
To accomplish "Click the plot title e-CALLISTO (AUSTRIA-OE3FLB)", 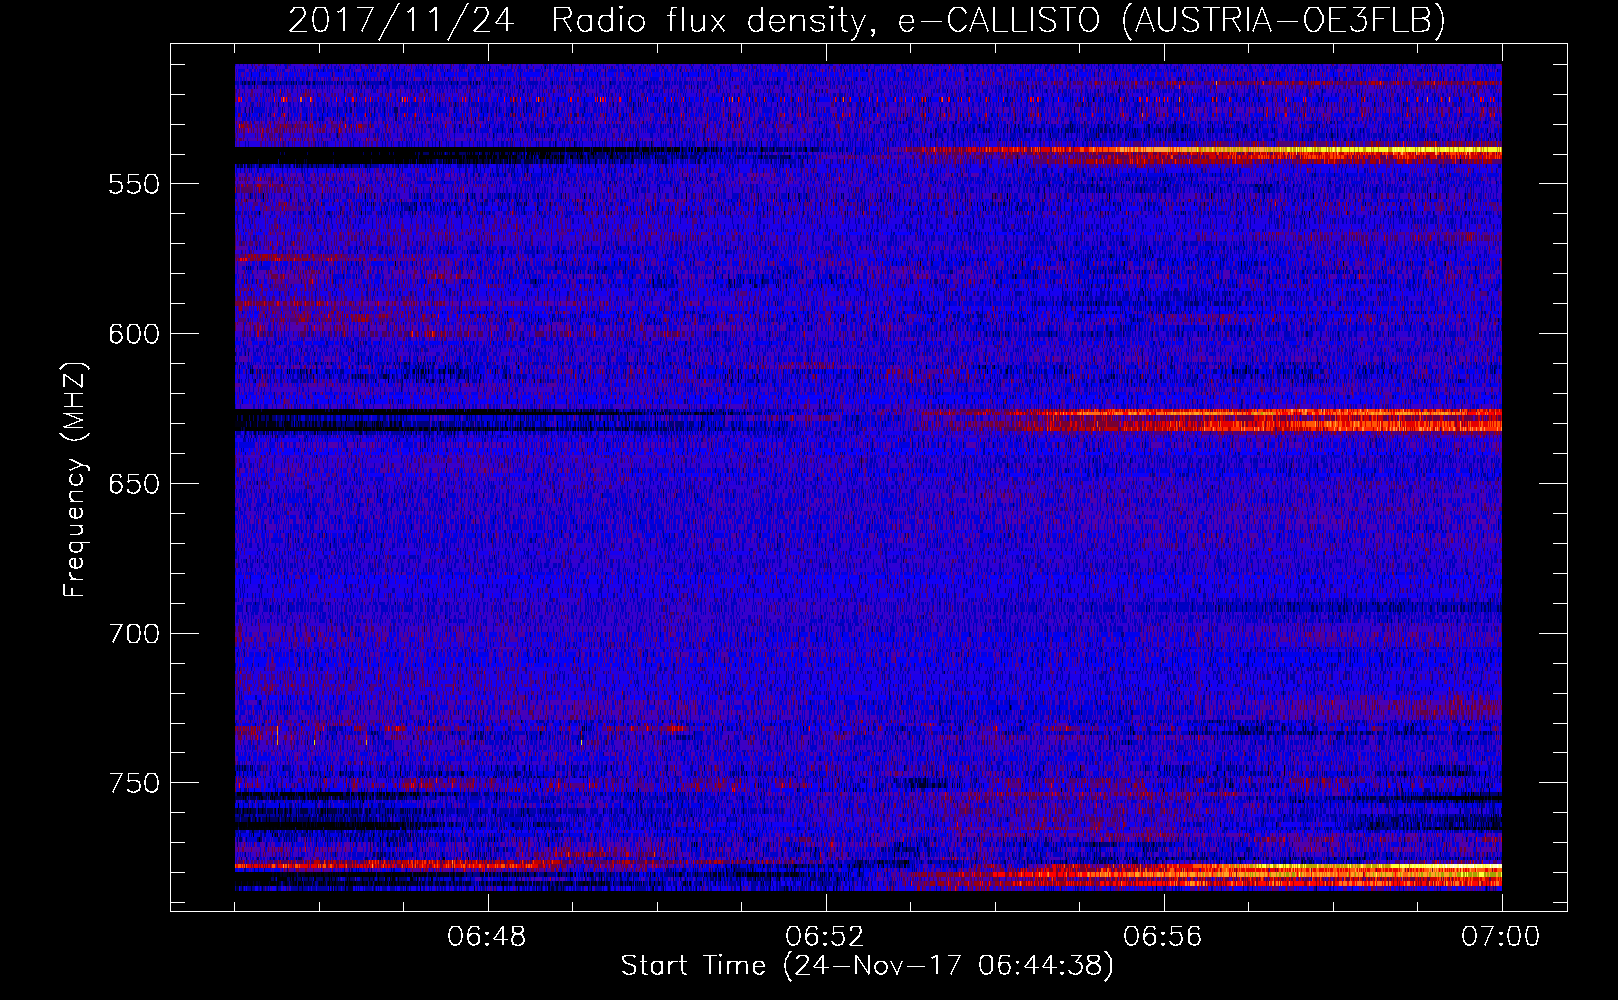I will (x=1171, y=20).
